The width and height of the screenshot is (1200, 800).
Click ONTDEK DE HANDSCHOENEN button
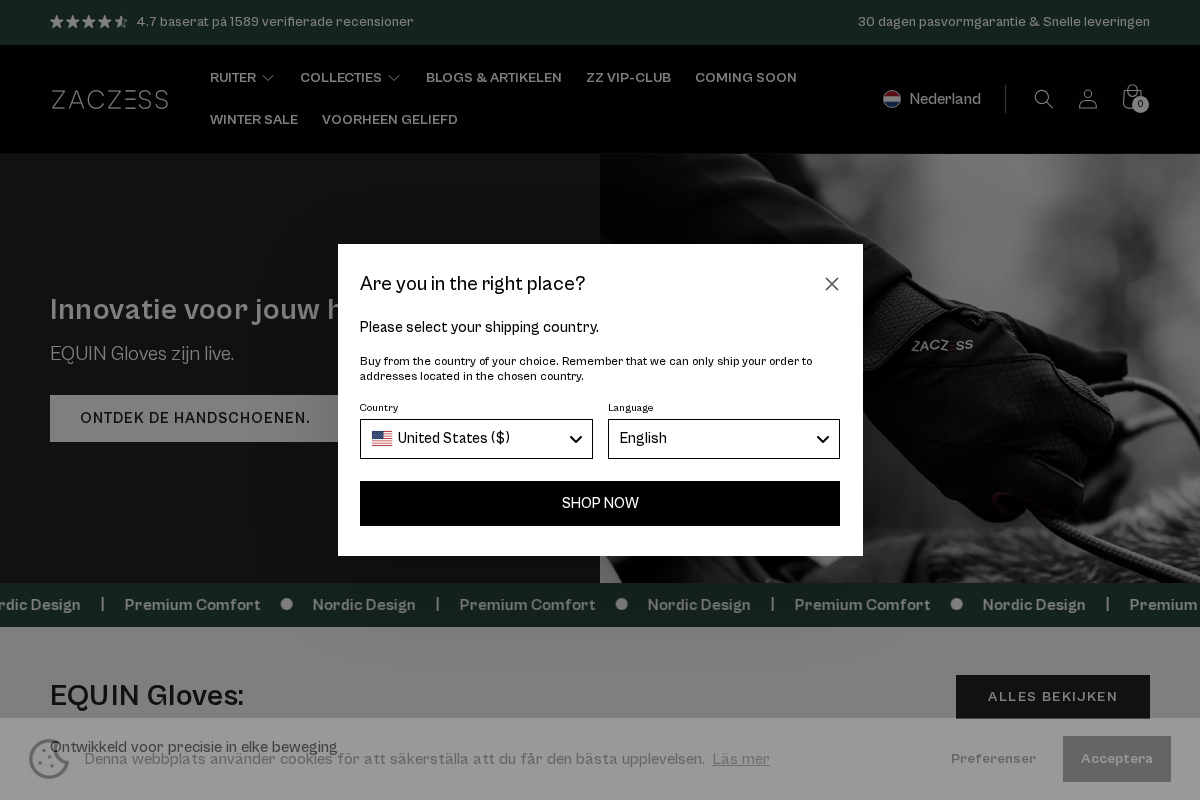pos(195,418)
